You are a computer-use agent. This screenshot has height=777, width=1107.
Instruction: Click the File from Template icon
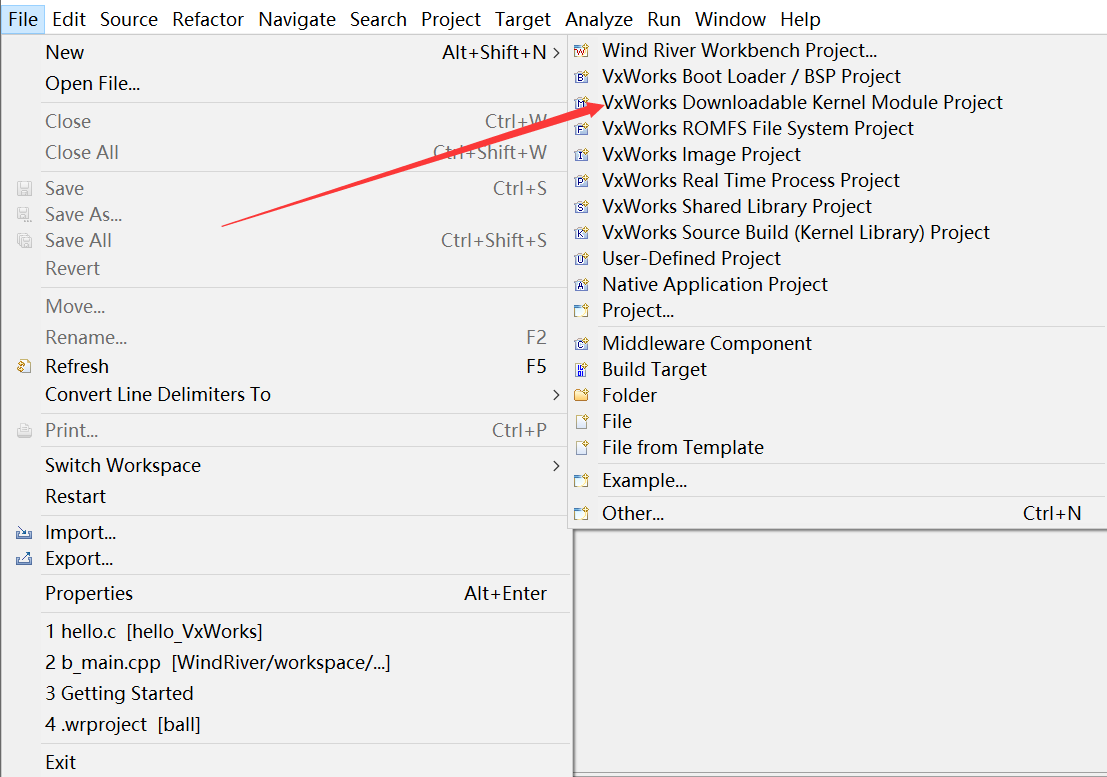tap(581, 447)
